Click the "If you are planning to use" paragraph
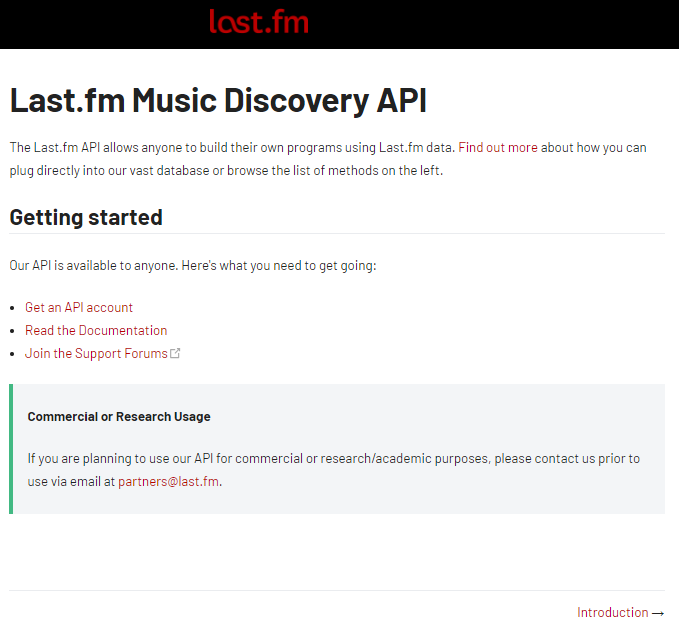Image resolution: width=679 pixels, height=629 pixels. tap(333, 458)
